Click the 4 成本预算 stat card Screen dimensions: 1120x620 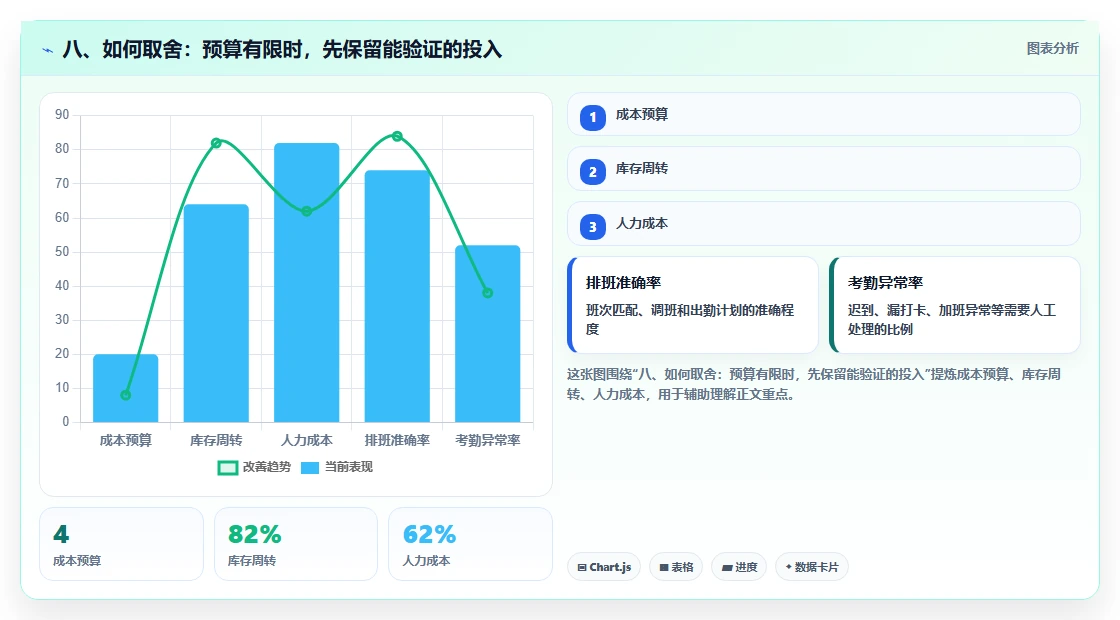(121, 544)
